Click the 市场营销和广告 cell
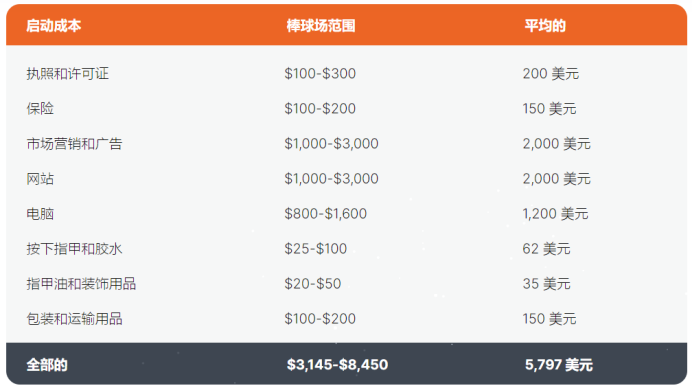Image resolution: width=692 pixels, height=388 pixels. point(74,143)
